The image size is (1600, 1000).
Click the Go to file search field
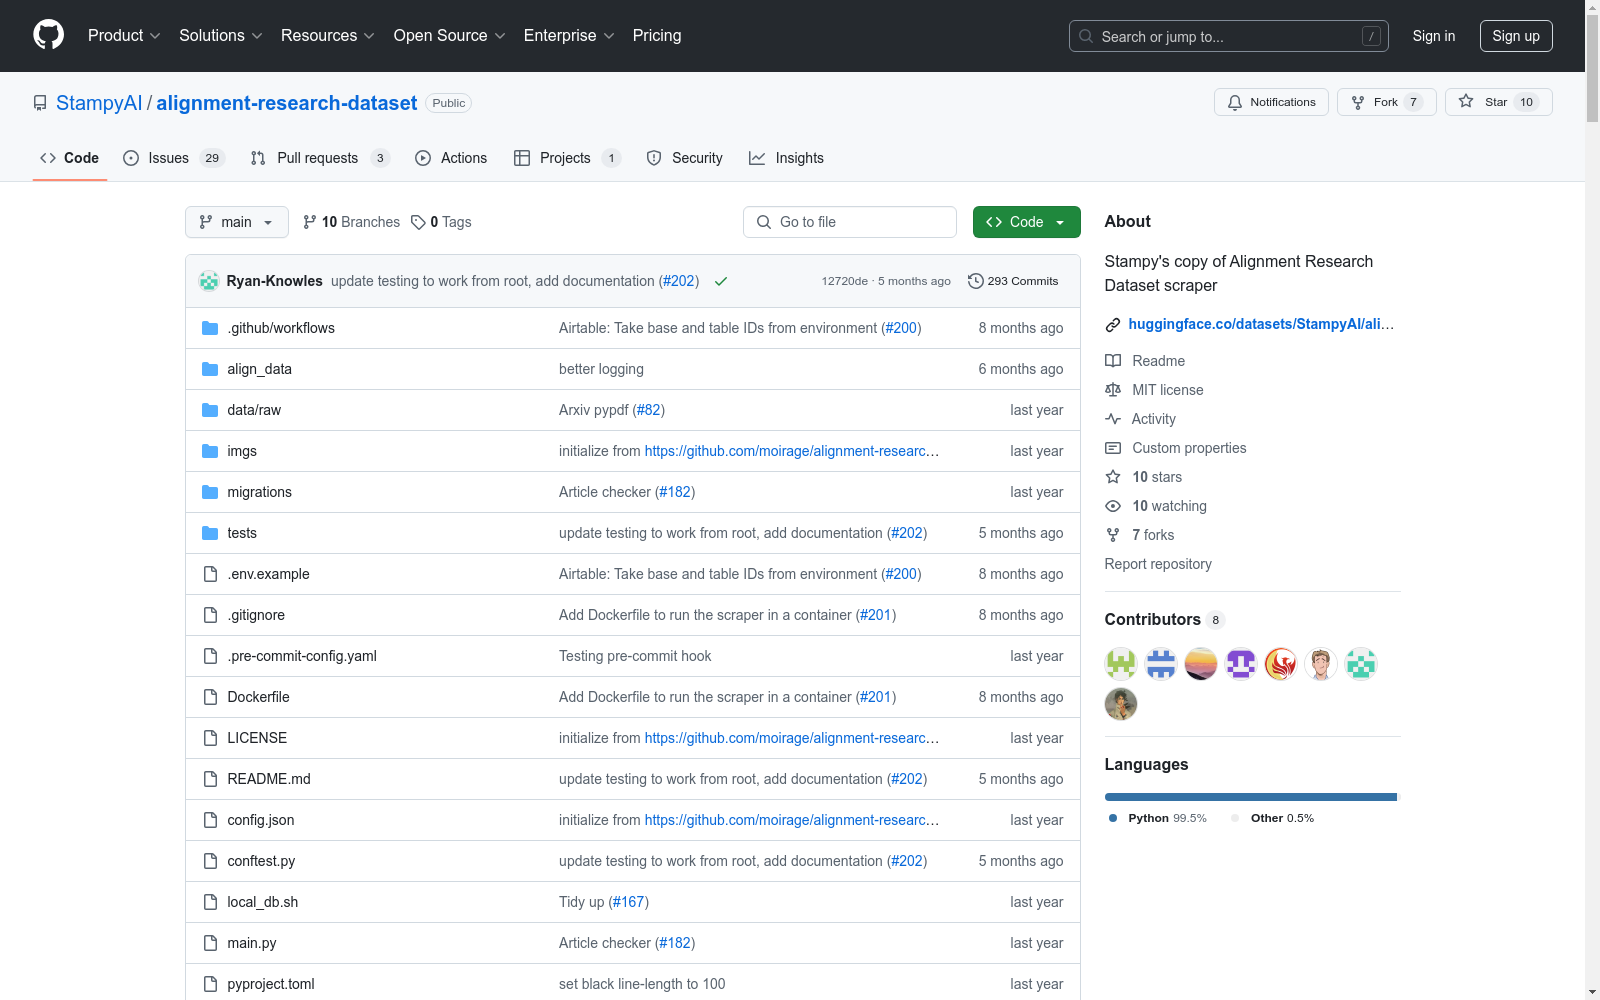point(850,222)
